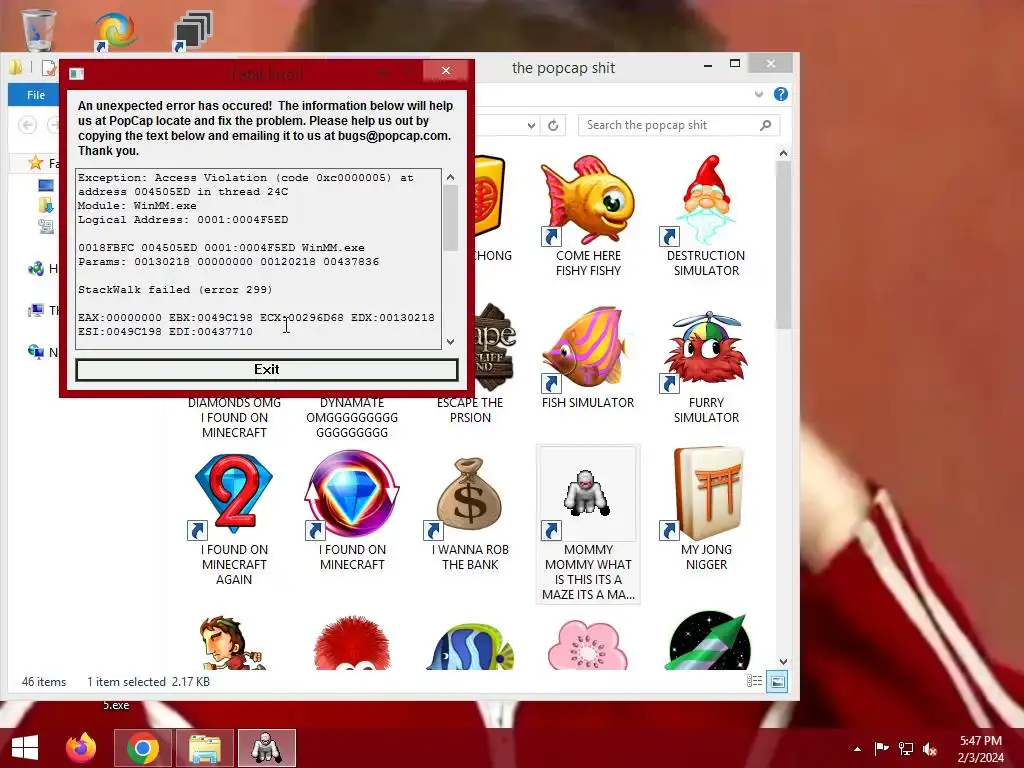Expand the address bar history dropdown
The width and height of the screenshot is (1024, 768).
click(532, 125)
